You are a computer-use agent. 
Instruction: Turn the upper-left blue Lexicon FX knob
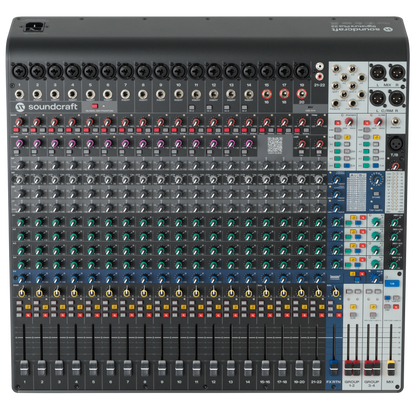point(338,180)
